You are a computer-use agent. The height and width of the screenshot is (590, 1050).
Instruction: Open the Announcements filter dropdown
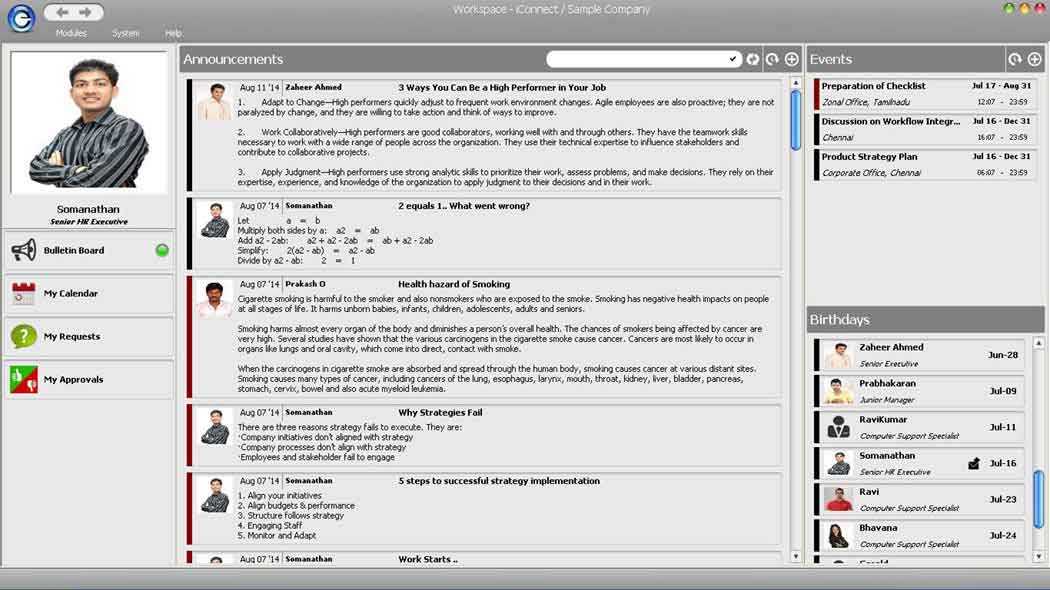[733, 60]
